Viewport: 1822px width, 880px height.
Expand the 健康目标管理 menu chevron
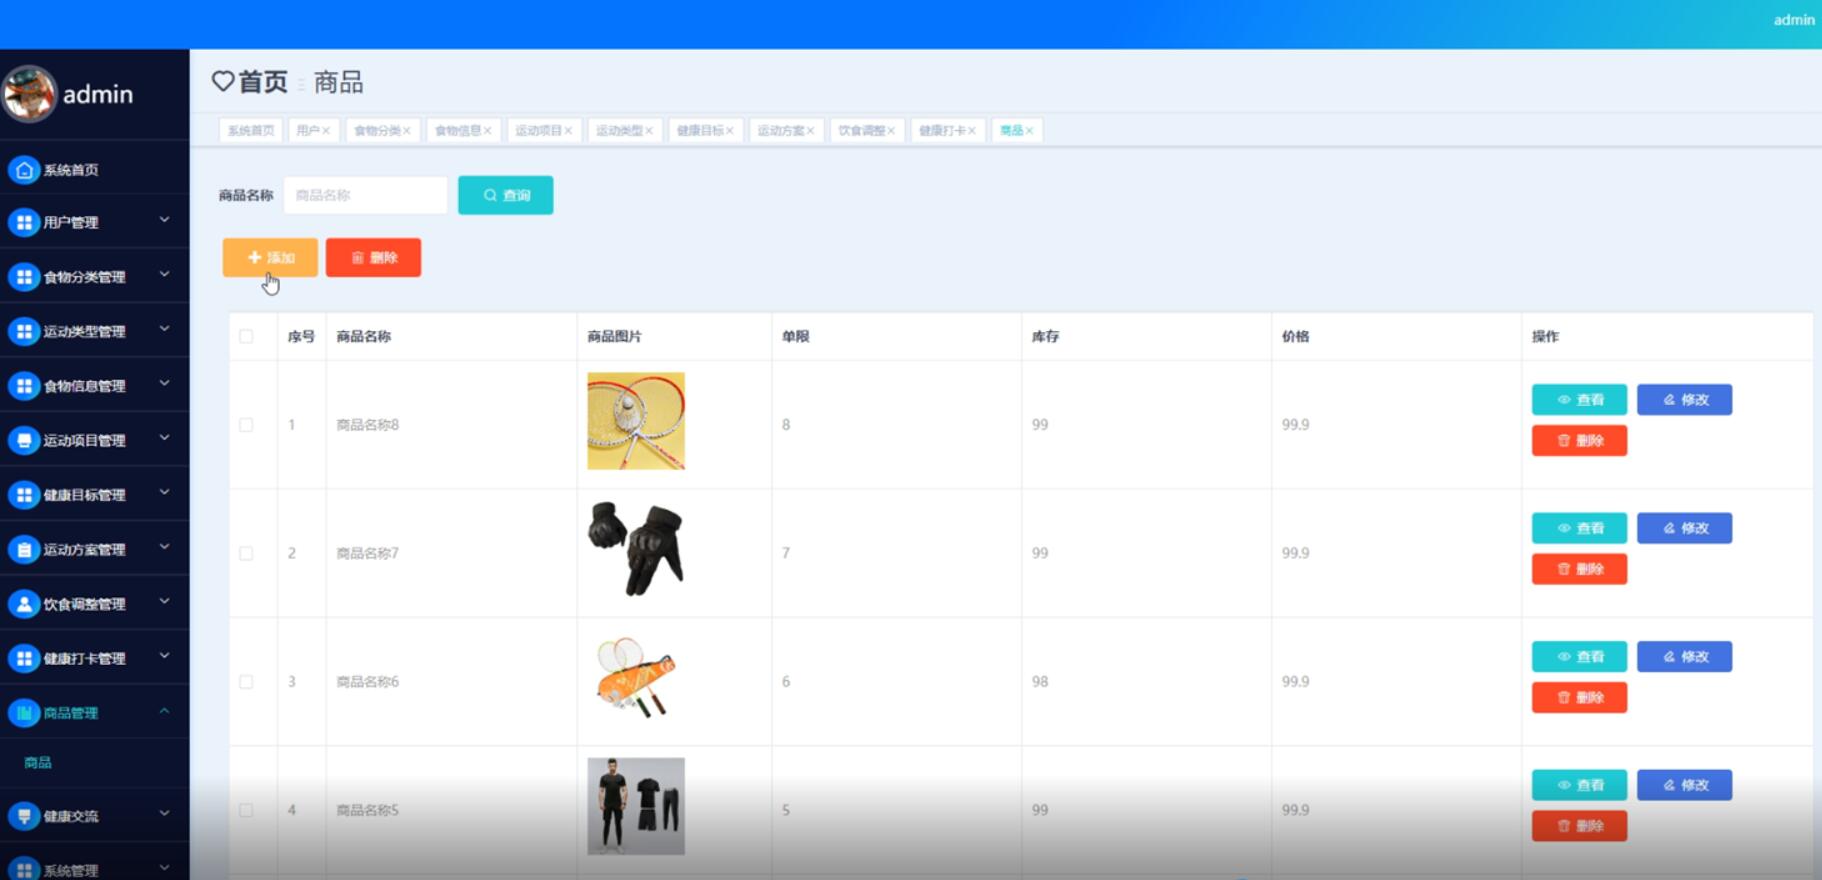[x=164, y=493]
